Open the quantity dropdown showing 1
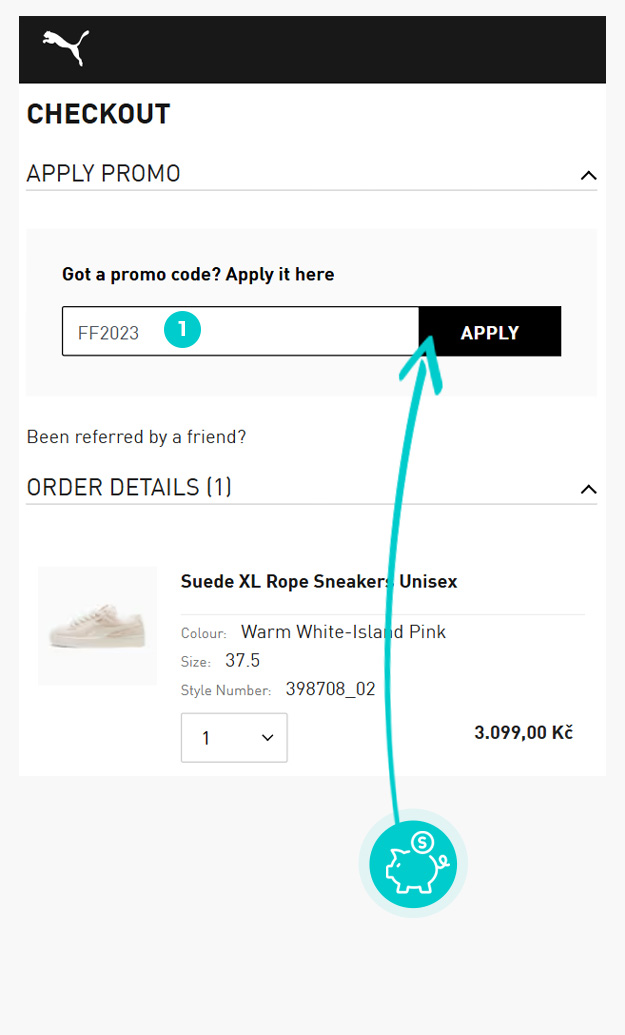 pos(234,738)
